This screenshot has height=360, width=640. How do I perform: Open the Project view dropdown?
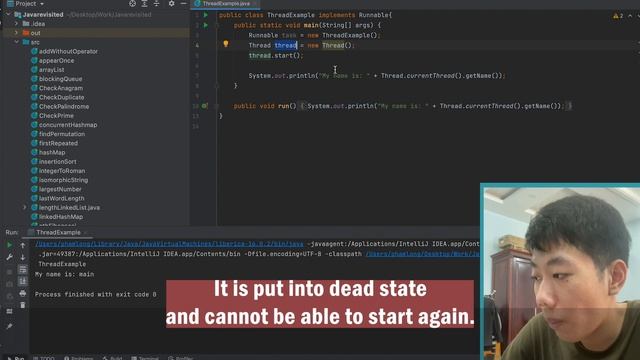tap(26, 4)
